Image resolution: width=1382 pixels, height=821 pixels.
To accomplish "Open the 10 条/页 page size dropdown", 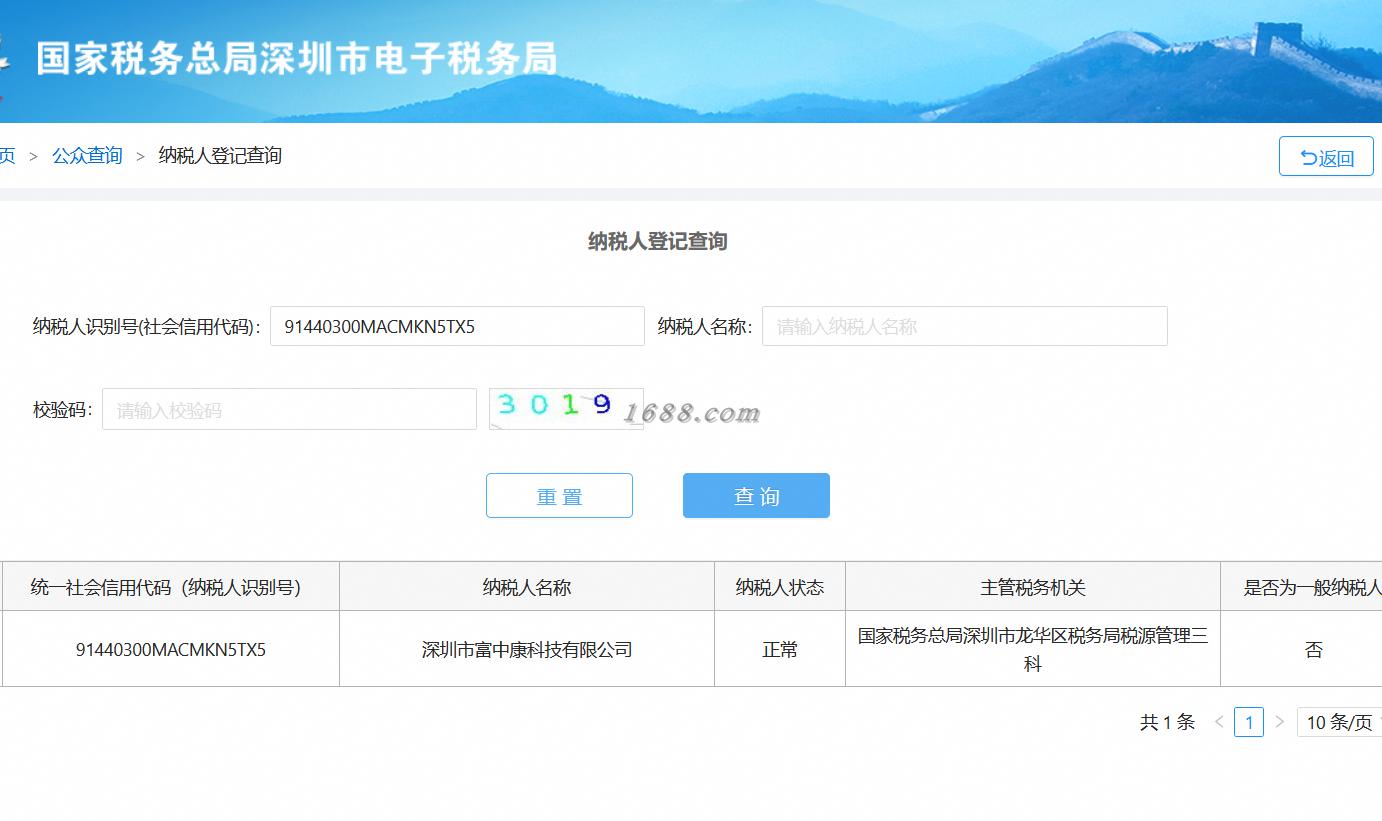I will [x=1340, y=722].
